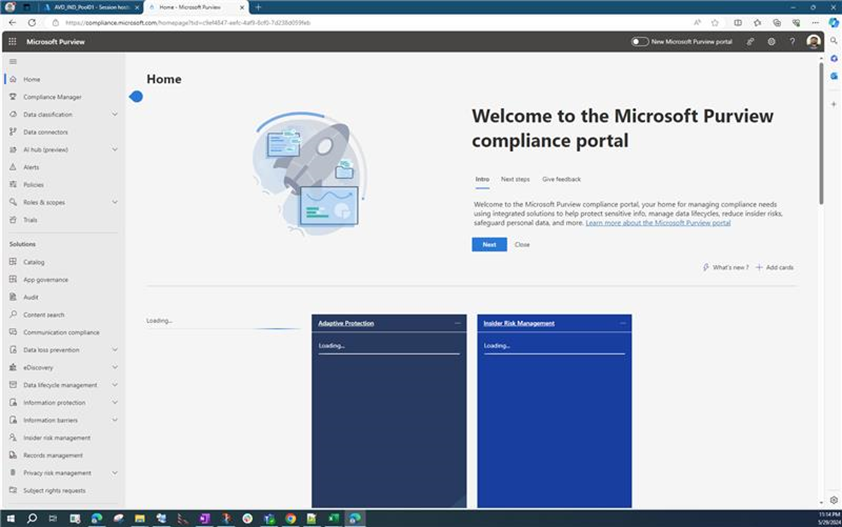Viewport: 842px width, 527px height.
Task: Click Close on the welcome banner
Action: point(522,244)
